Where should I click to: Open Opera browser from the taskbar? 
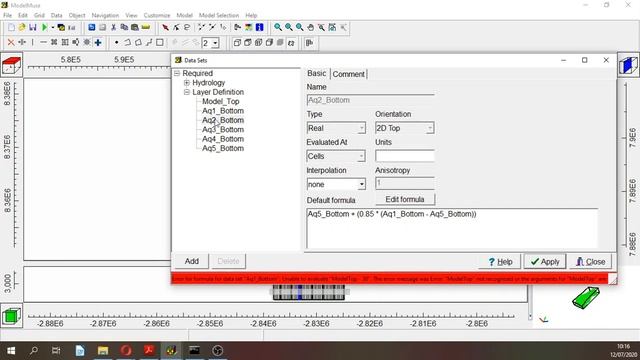(126, 351)
